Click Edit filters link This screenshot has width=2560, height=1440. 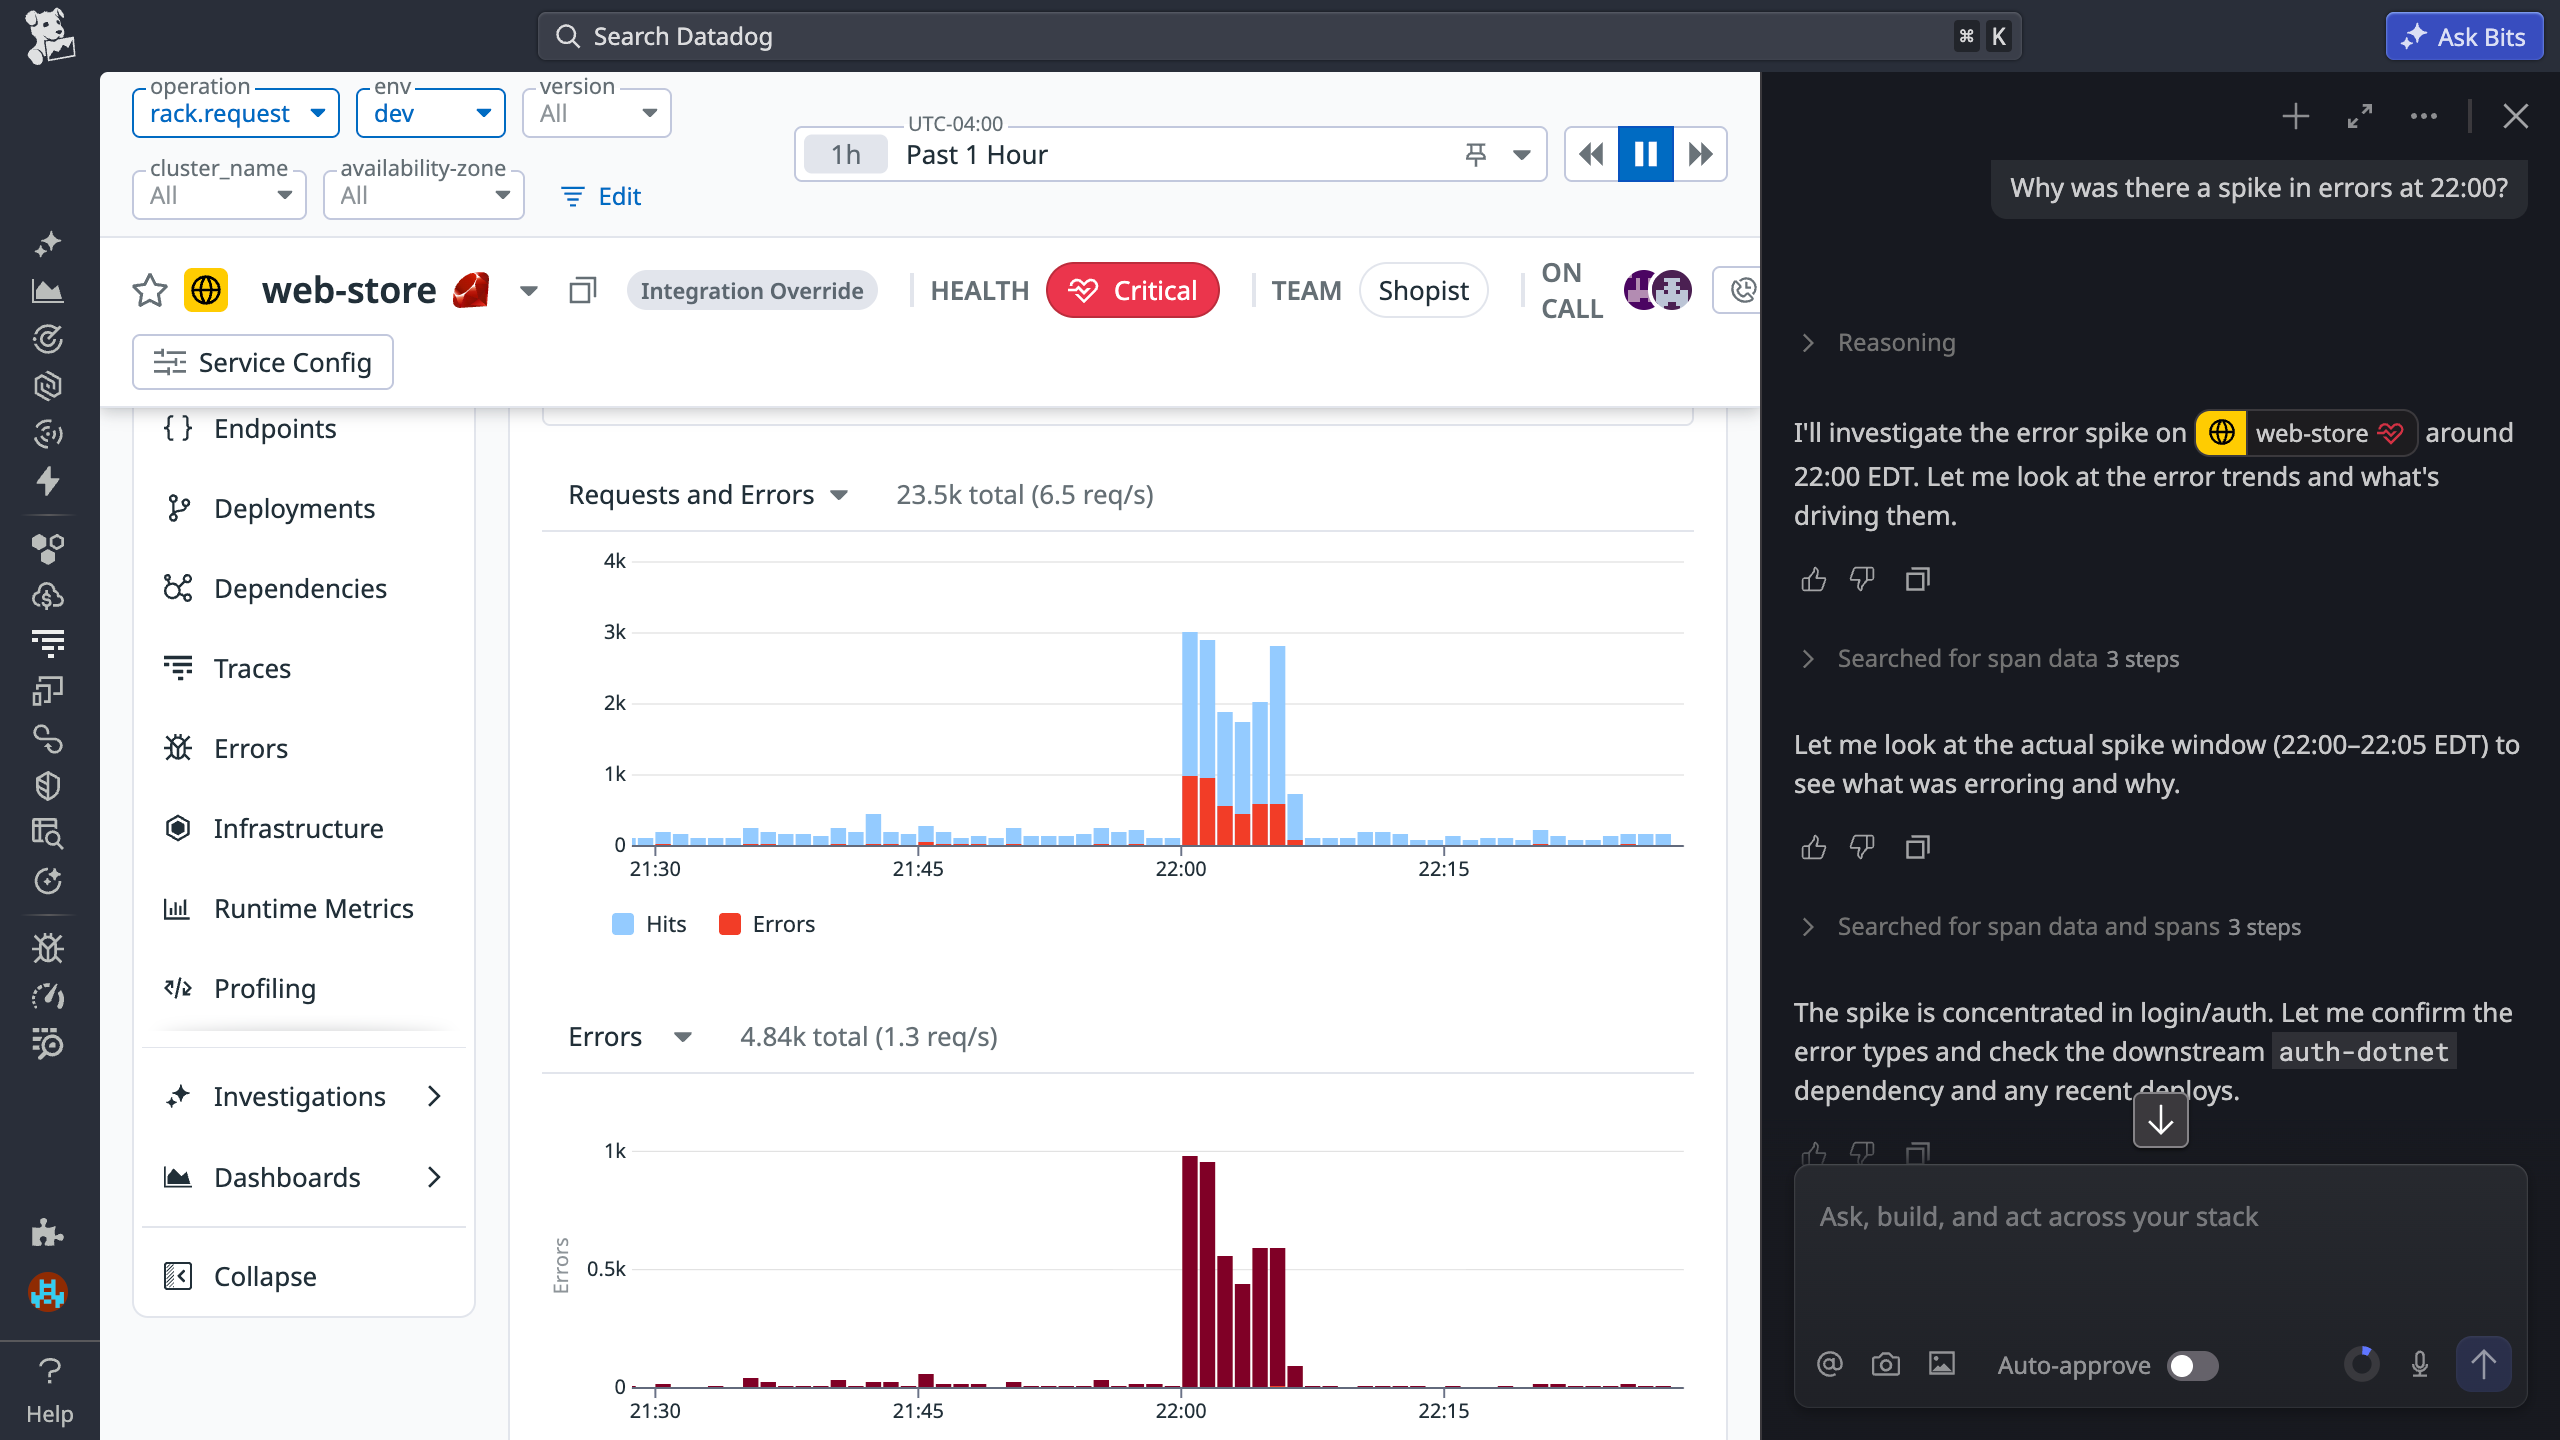[601, 196]
